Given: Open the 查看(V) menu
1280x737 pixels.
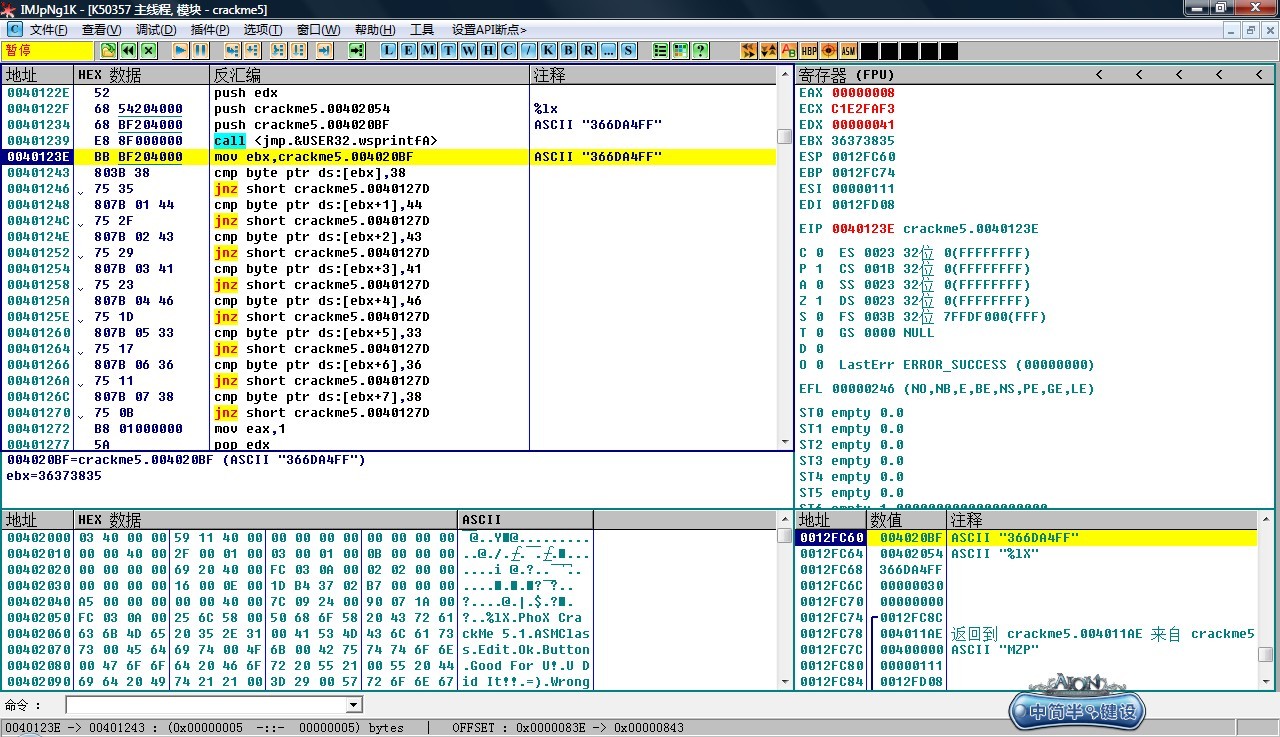Looking at the screenshot, I should (x=102, y=30).
